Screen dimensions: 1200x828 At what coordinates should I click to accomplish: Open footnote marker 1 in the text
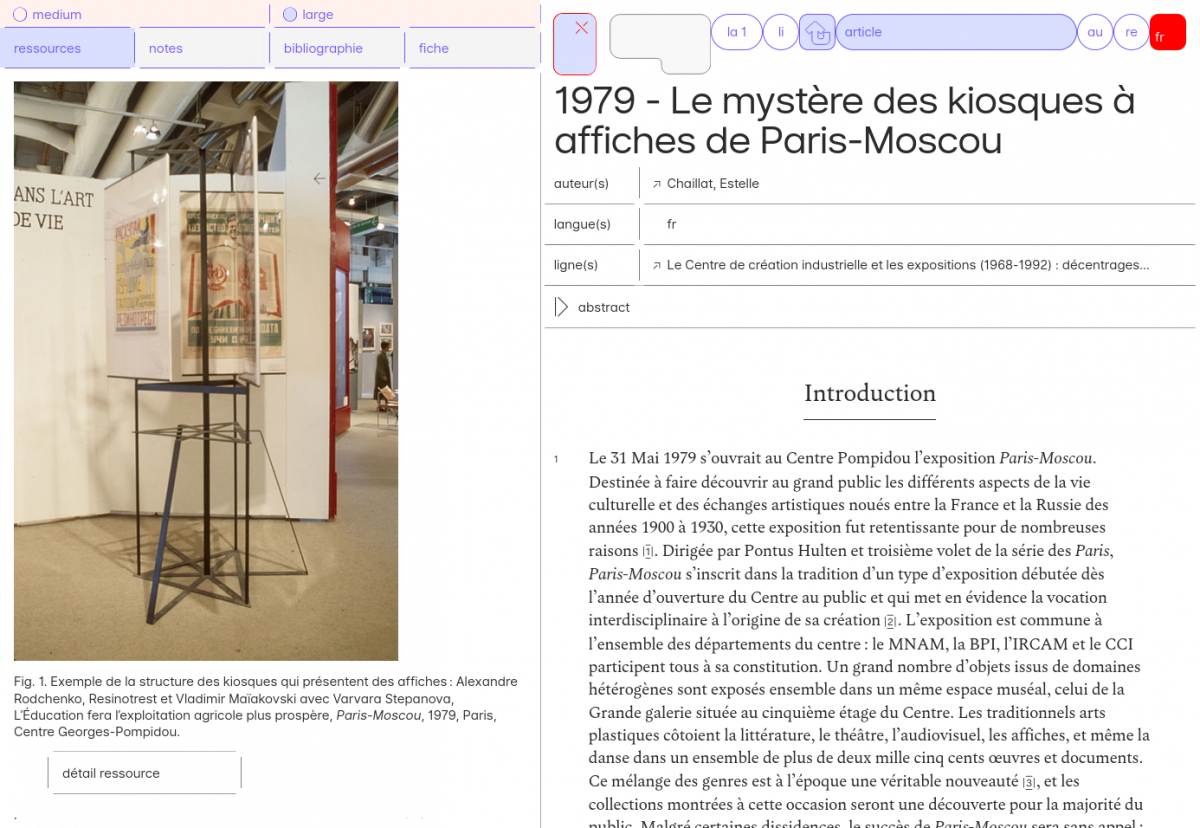point(648,551)
